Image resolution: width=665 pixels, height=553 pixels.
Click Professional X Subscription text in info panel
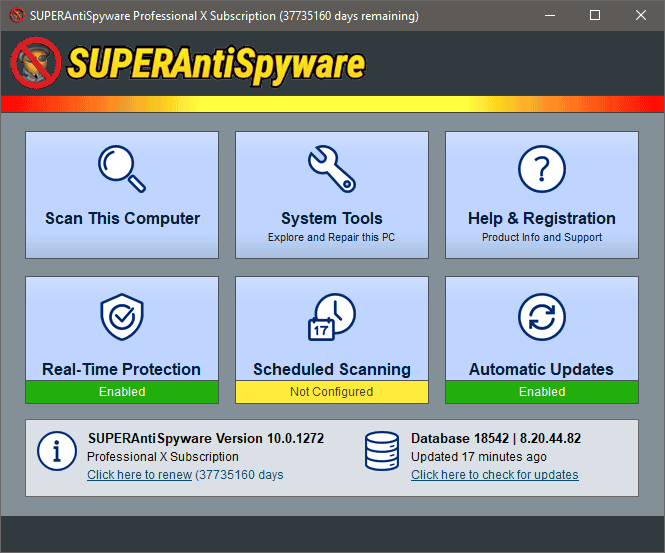point(162,457)
